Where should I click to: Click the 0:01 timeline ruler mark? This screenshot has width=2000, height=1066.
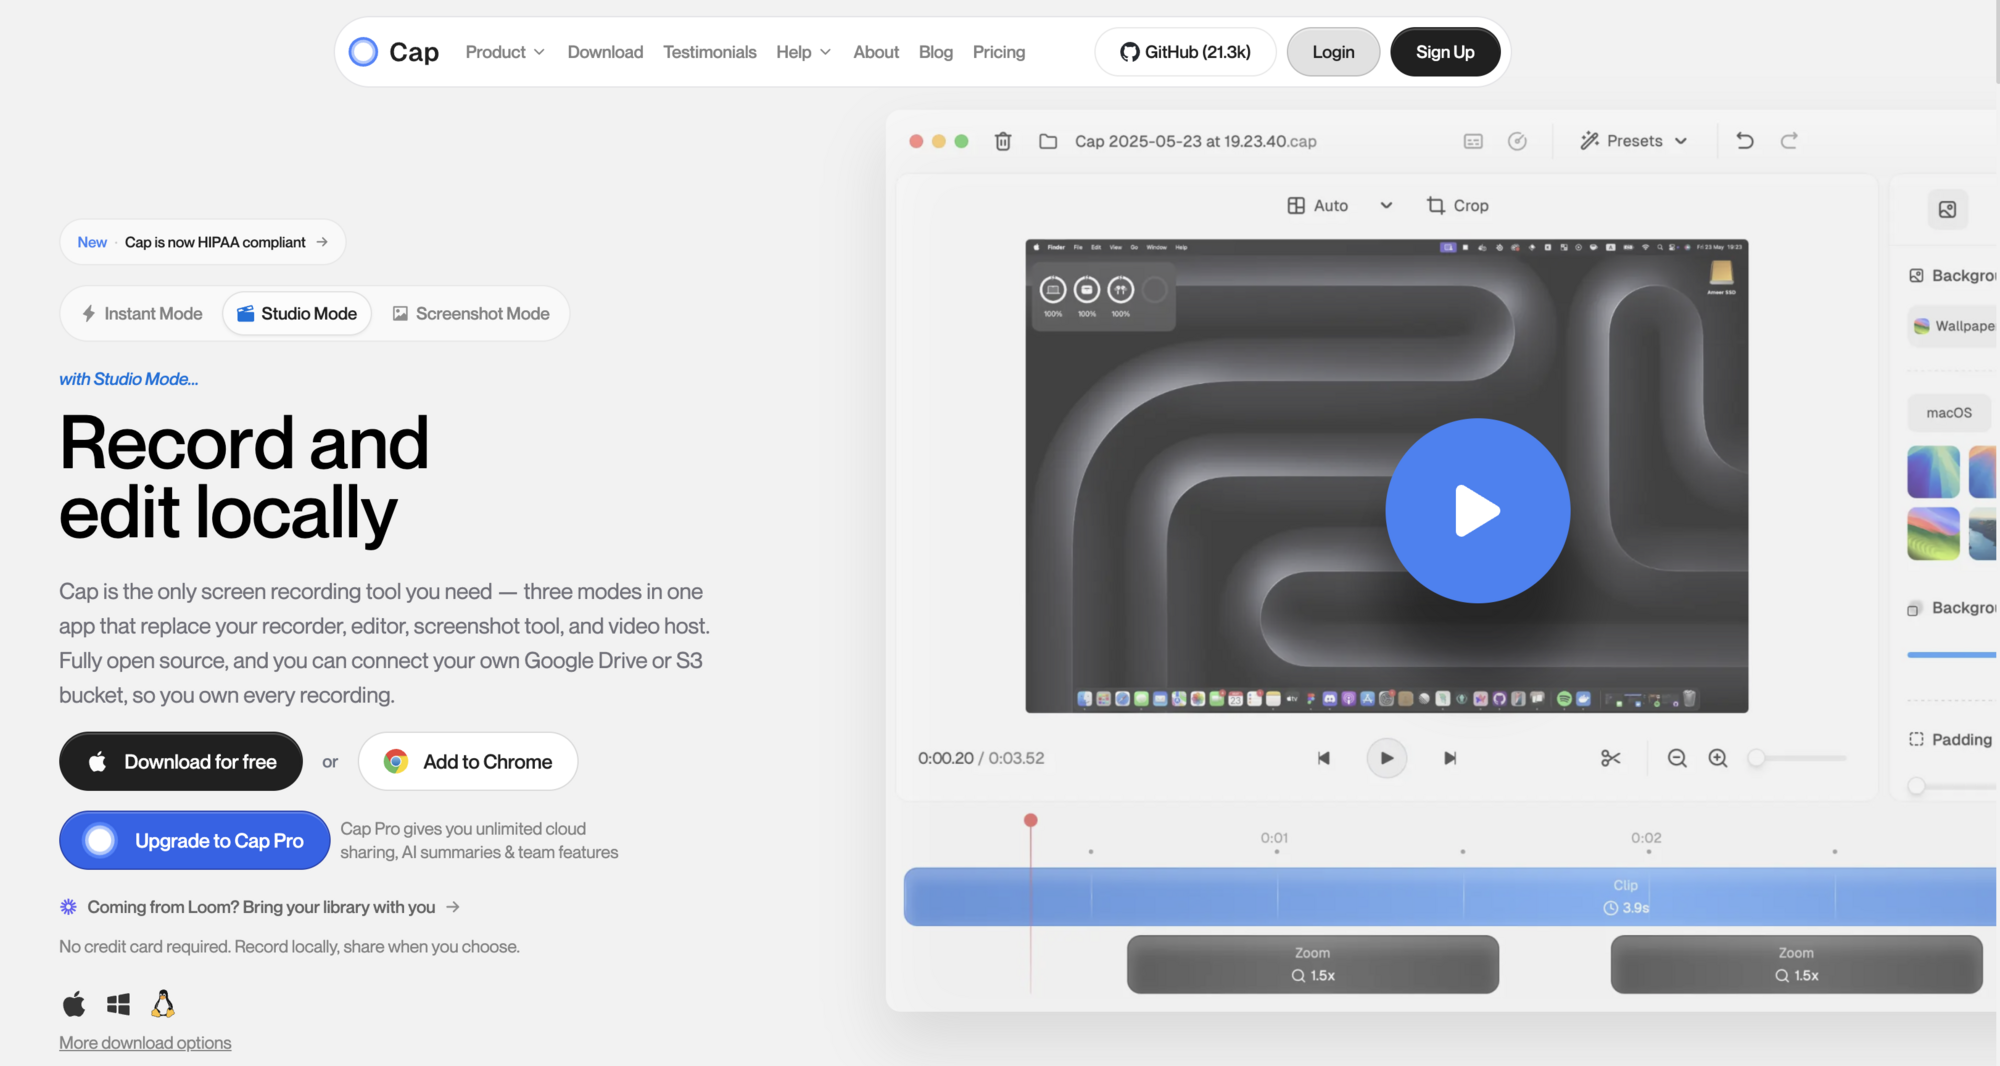(1274, 838)
